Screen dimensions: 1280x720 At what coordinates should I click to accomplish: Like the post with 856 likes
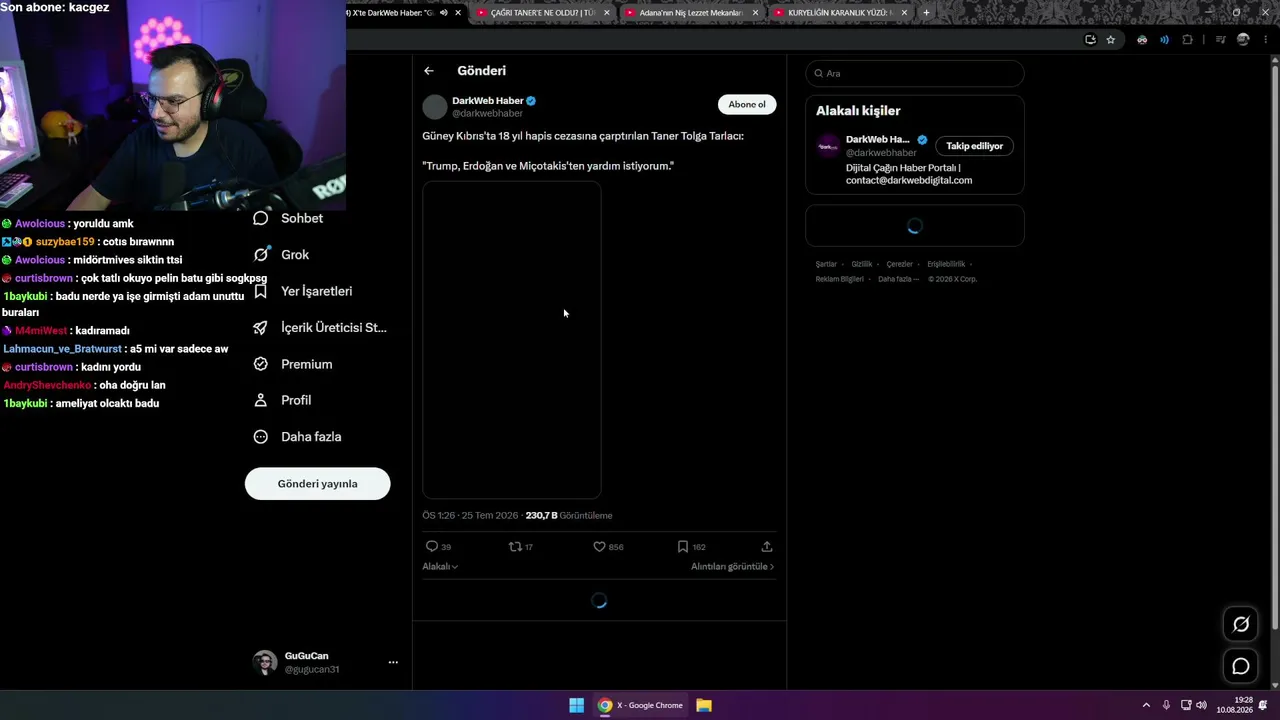tap(599, 546)
